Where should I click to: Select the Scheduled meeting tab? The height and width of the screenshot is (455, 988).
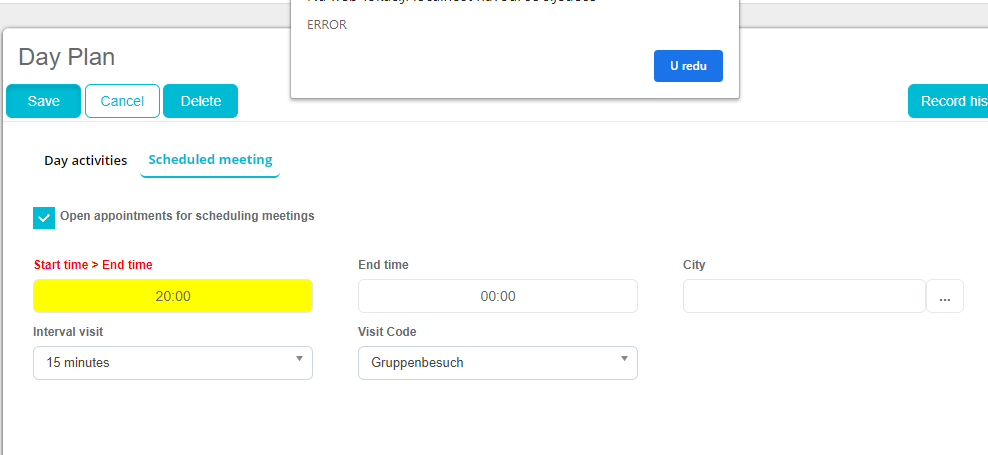click(x=210, y=159)
